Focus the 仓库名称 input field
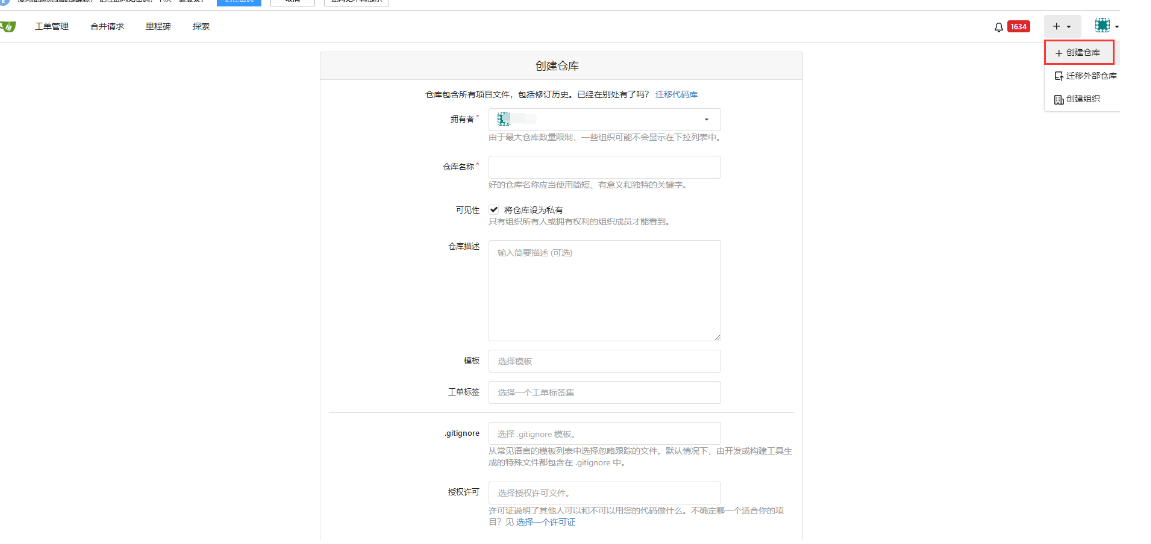 [x=604, y=167]
